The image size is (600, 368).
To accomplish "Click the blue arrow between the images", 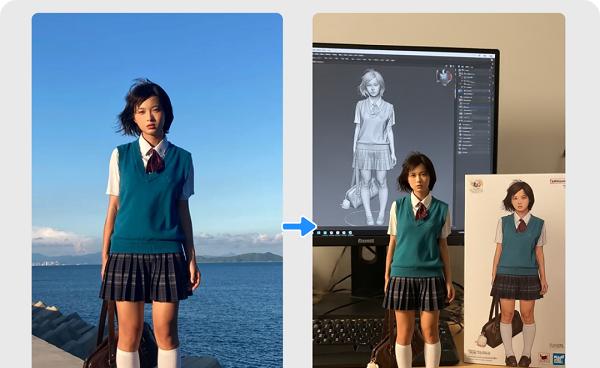I will [300, 226].
